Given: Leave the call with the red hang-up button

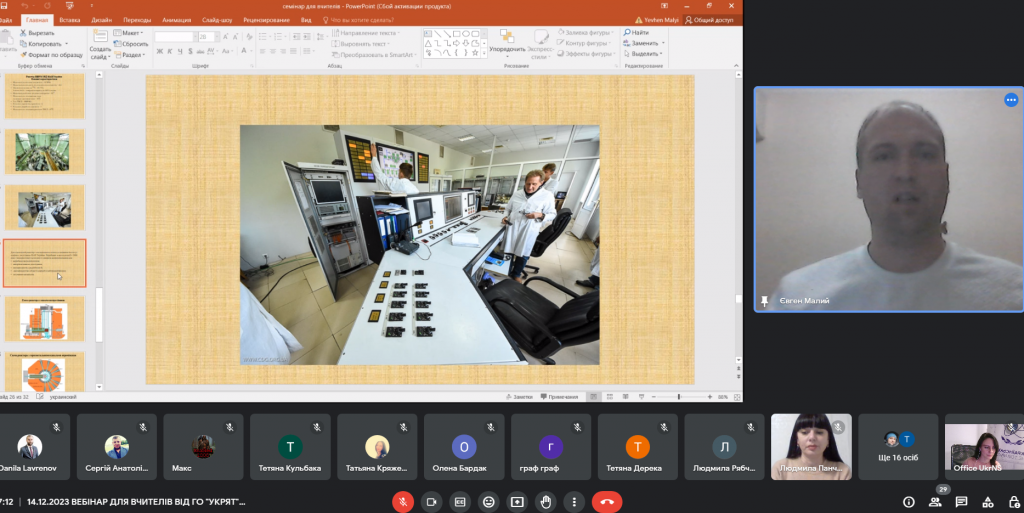Looking at the screenshot, I should (x=606, y=501).
